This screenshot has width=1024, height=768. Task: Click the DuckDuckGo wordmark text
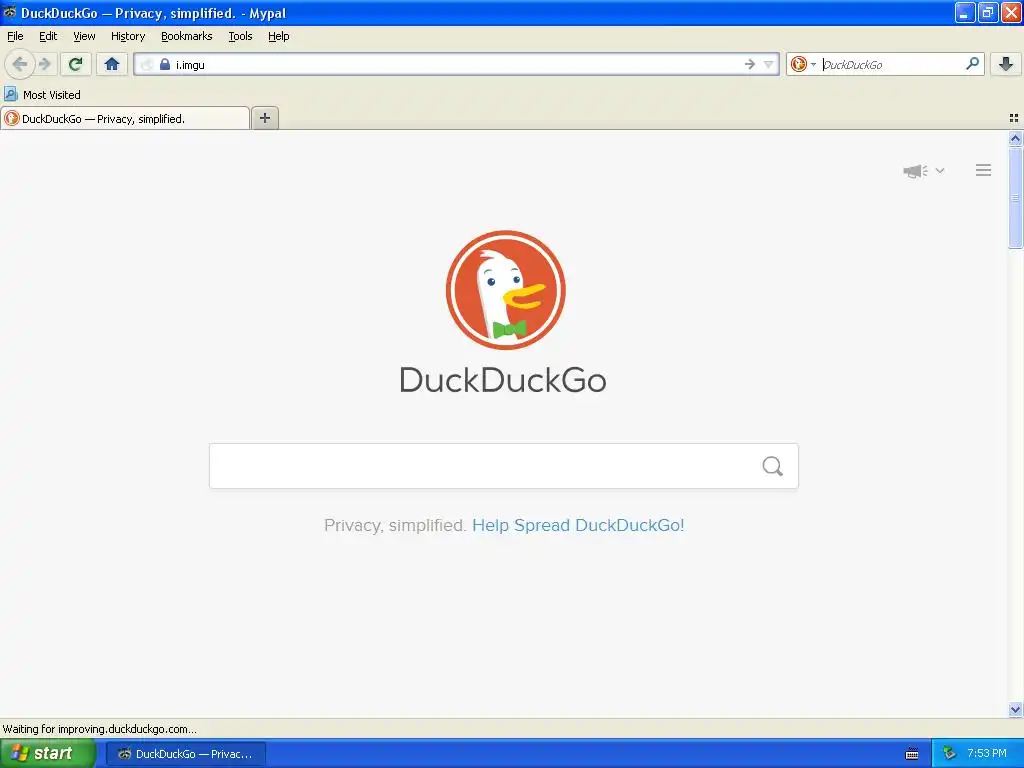503,380
